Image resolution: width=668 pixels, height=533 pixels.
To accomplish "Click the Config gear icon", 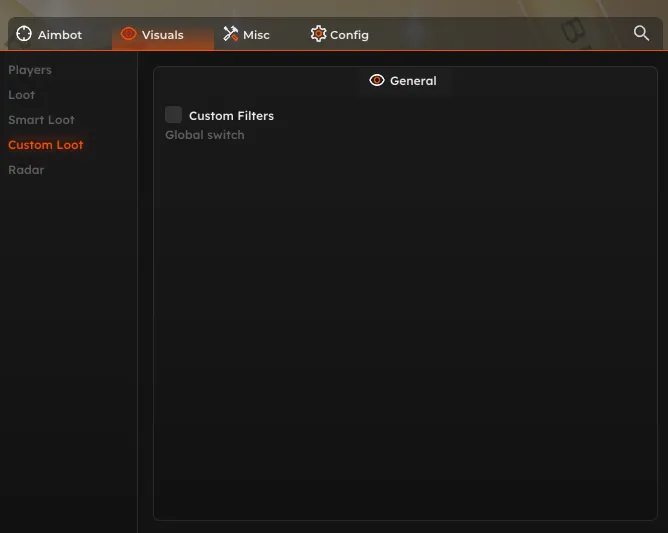I will [318, 34].
